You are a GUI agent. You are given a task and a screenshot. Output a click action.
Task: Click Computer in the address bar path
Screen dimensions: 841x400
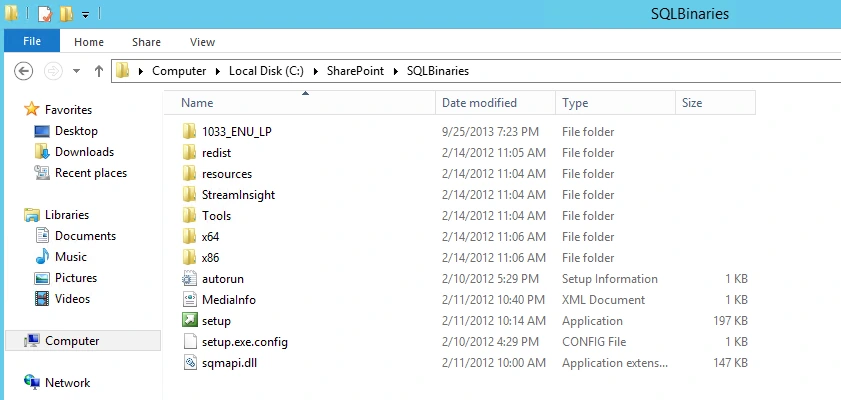pos(179,71)
